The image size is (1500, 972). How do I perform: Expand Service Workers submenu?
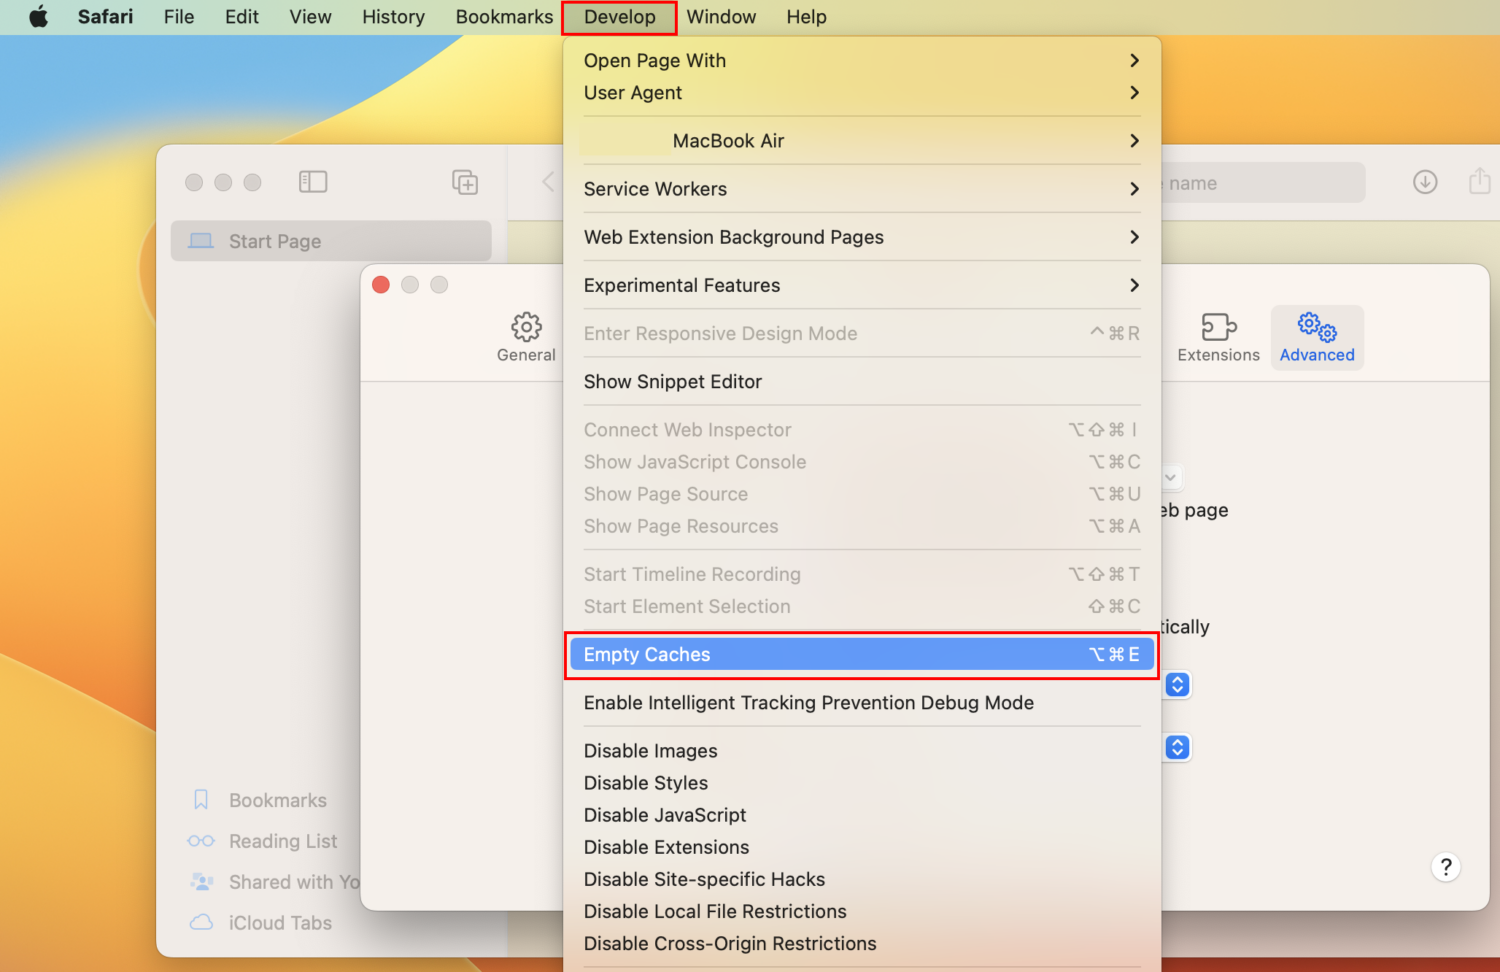pyautogui.click(x=861, y=189)
